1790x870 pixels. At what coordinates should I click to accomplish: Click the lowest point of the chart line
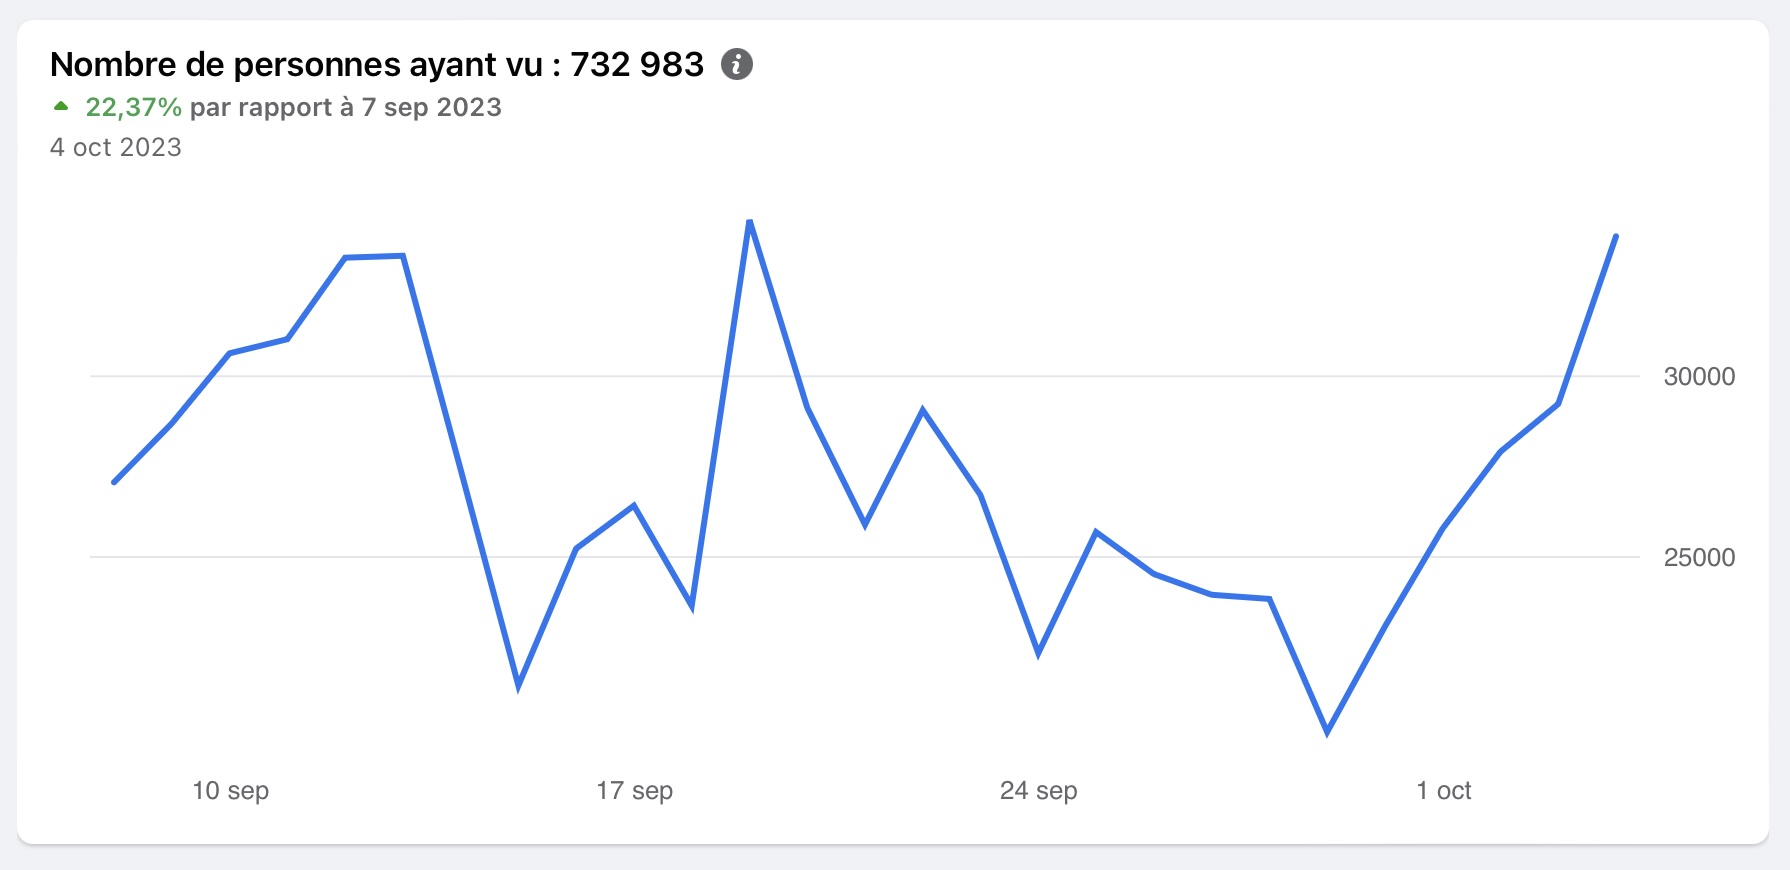pyautogui.click(x=1327, y=733)
